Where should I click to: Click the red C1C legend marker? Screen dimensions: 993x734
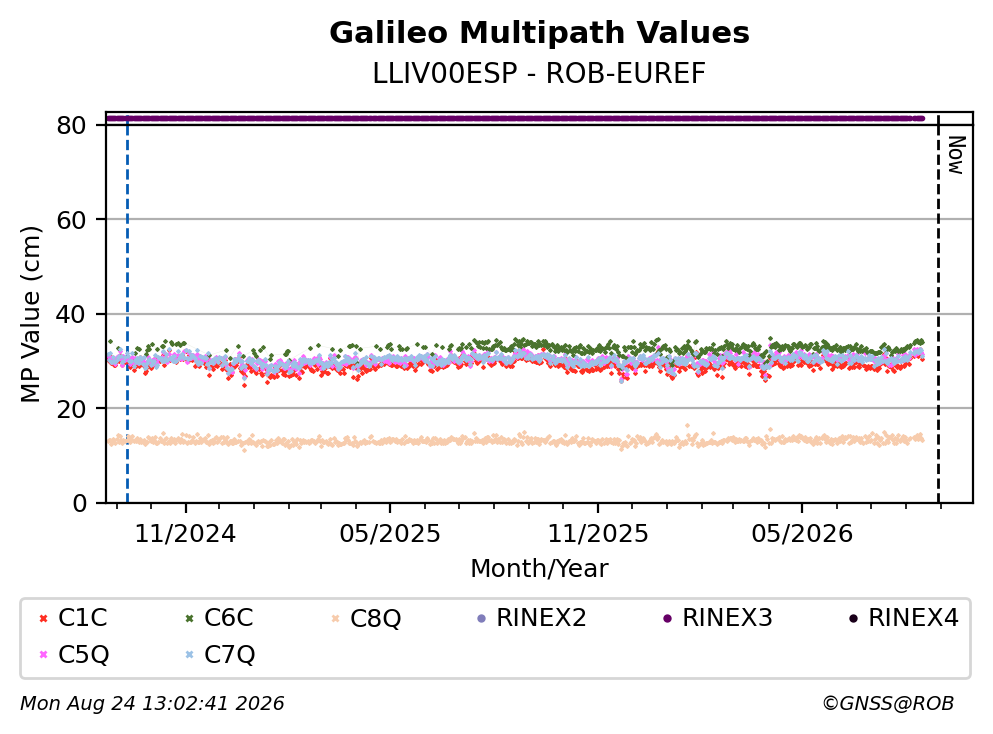pos(44,618)
